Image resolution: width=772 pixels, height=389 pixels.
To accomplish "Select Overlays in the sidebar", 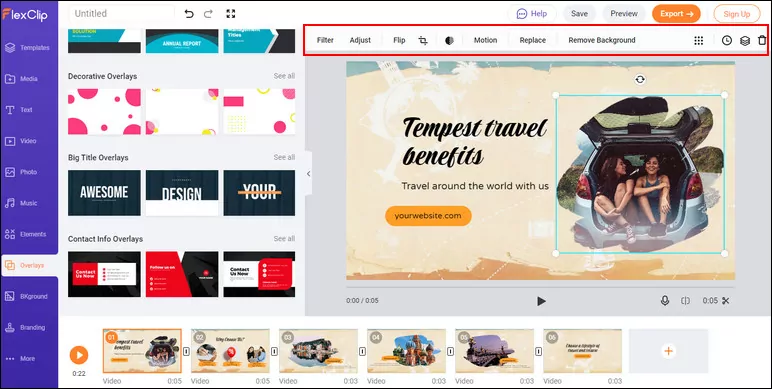I will pos(29,265).
